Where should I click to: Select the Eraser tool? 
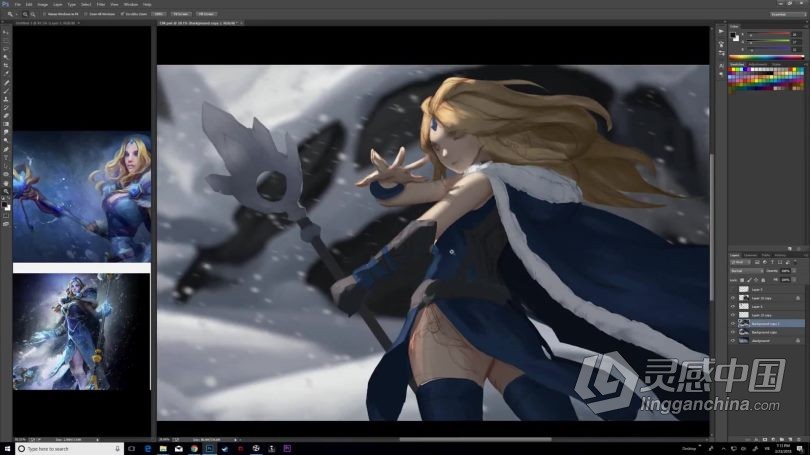click(x=7, y=116)
